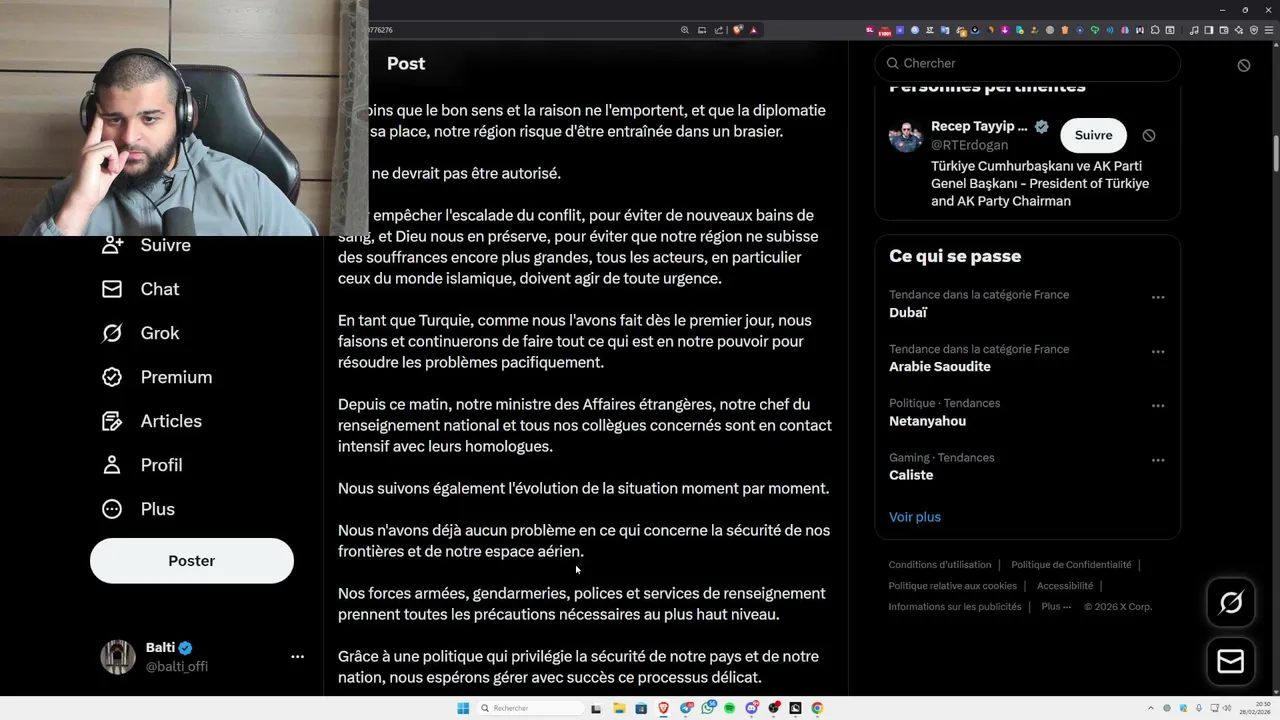This screenshot has height=720, width=1280.
Task: Open the Brave hamburger menu
Action: 1268,30
